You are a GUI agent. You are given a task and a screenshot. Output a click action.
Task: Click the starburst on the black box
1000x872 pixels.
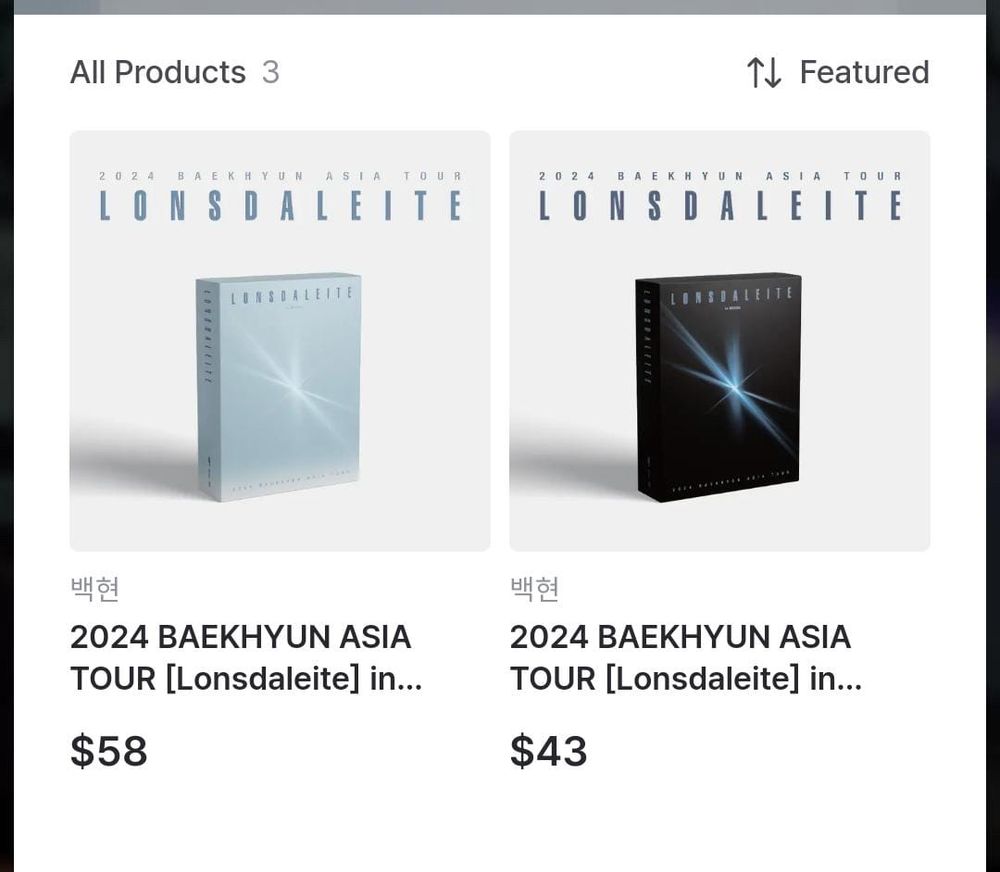click(733, 387)
